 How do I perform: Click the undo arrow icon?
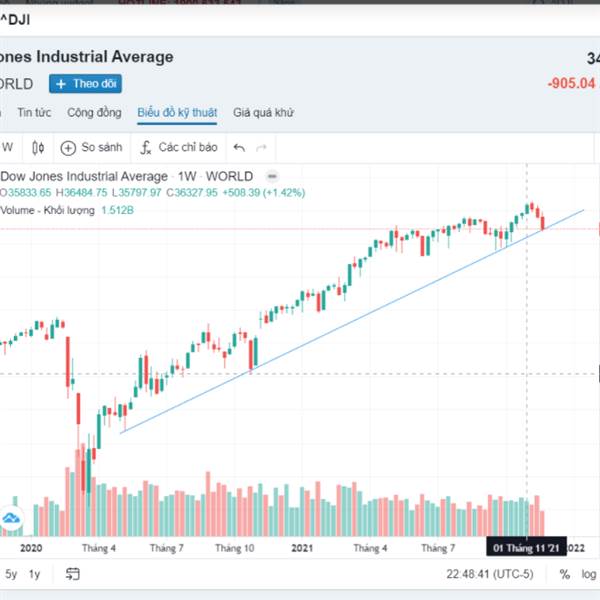pyautogui.click(x=239, y=148)
